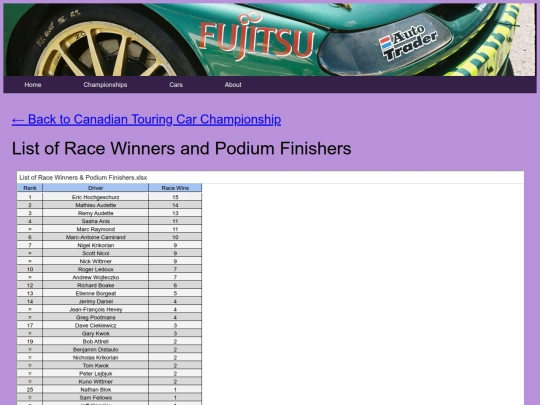Select the Jean-François Hevey cell
Screen dimensions: 540x405
point(95,309)
